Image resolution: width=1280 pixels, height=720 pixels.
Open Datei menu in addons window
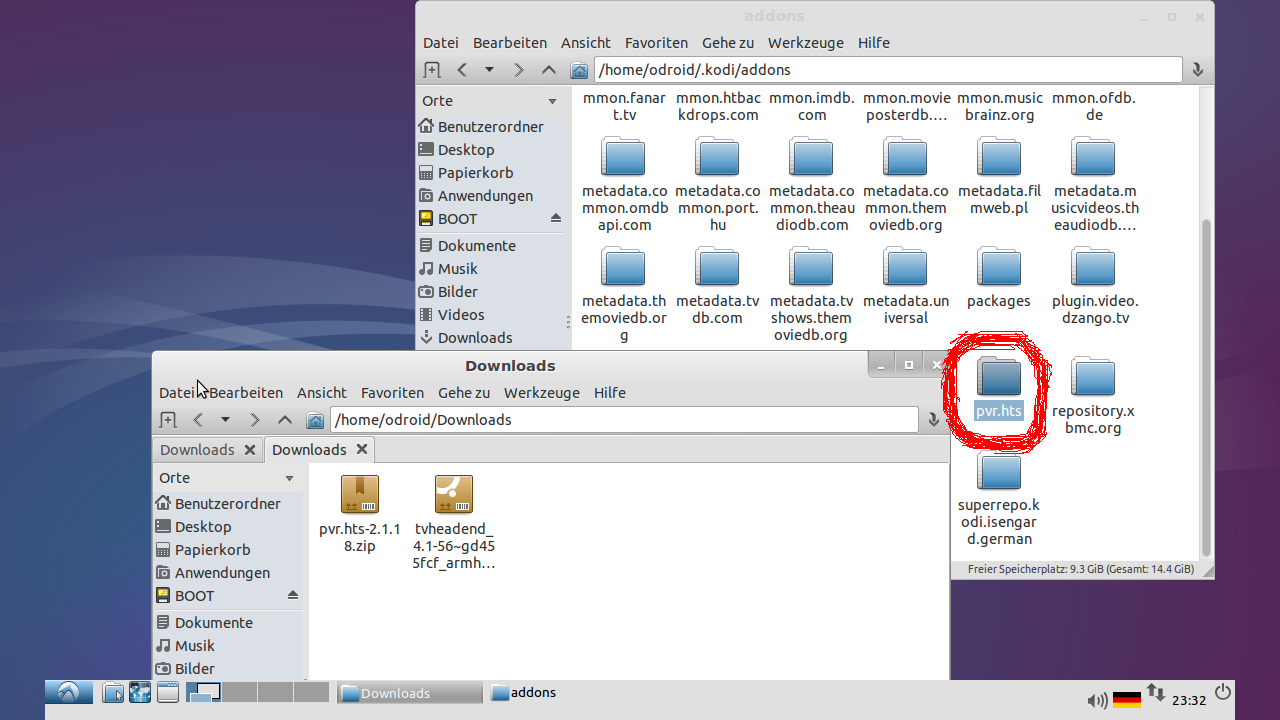[x=441, y=43]
